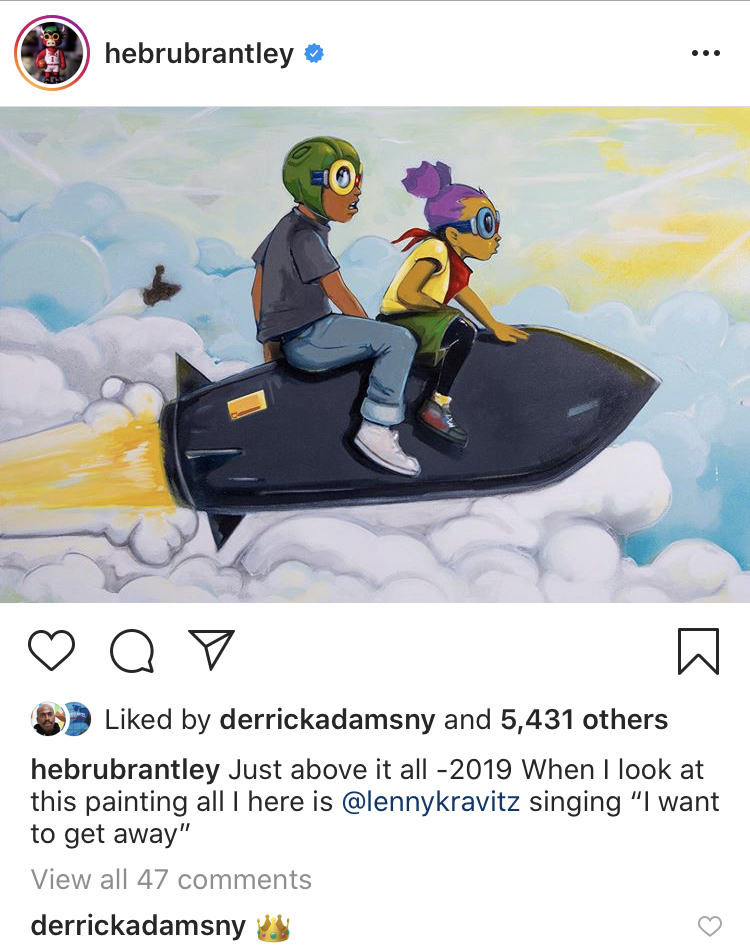
Task: Open derrickadamsny commenter profile name
Action: 138,926
